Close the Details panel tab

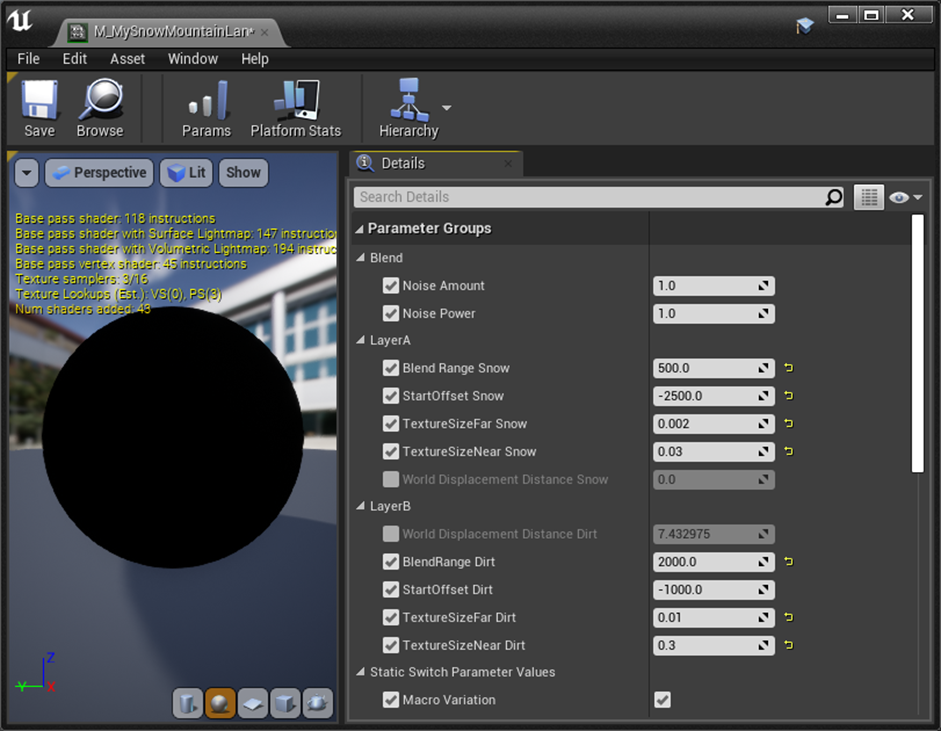tap(508, 163)
